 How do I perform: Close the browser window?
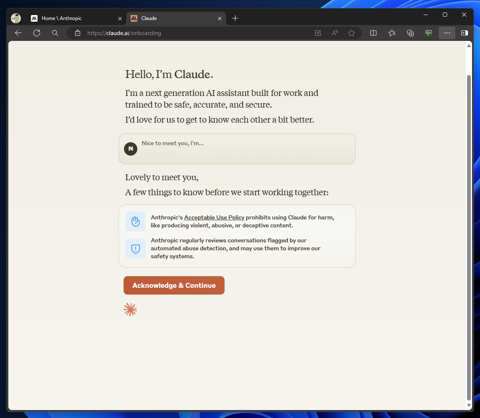coord(464,15)
